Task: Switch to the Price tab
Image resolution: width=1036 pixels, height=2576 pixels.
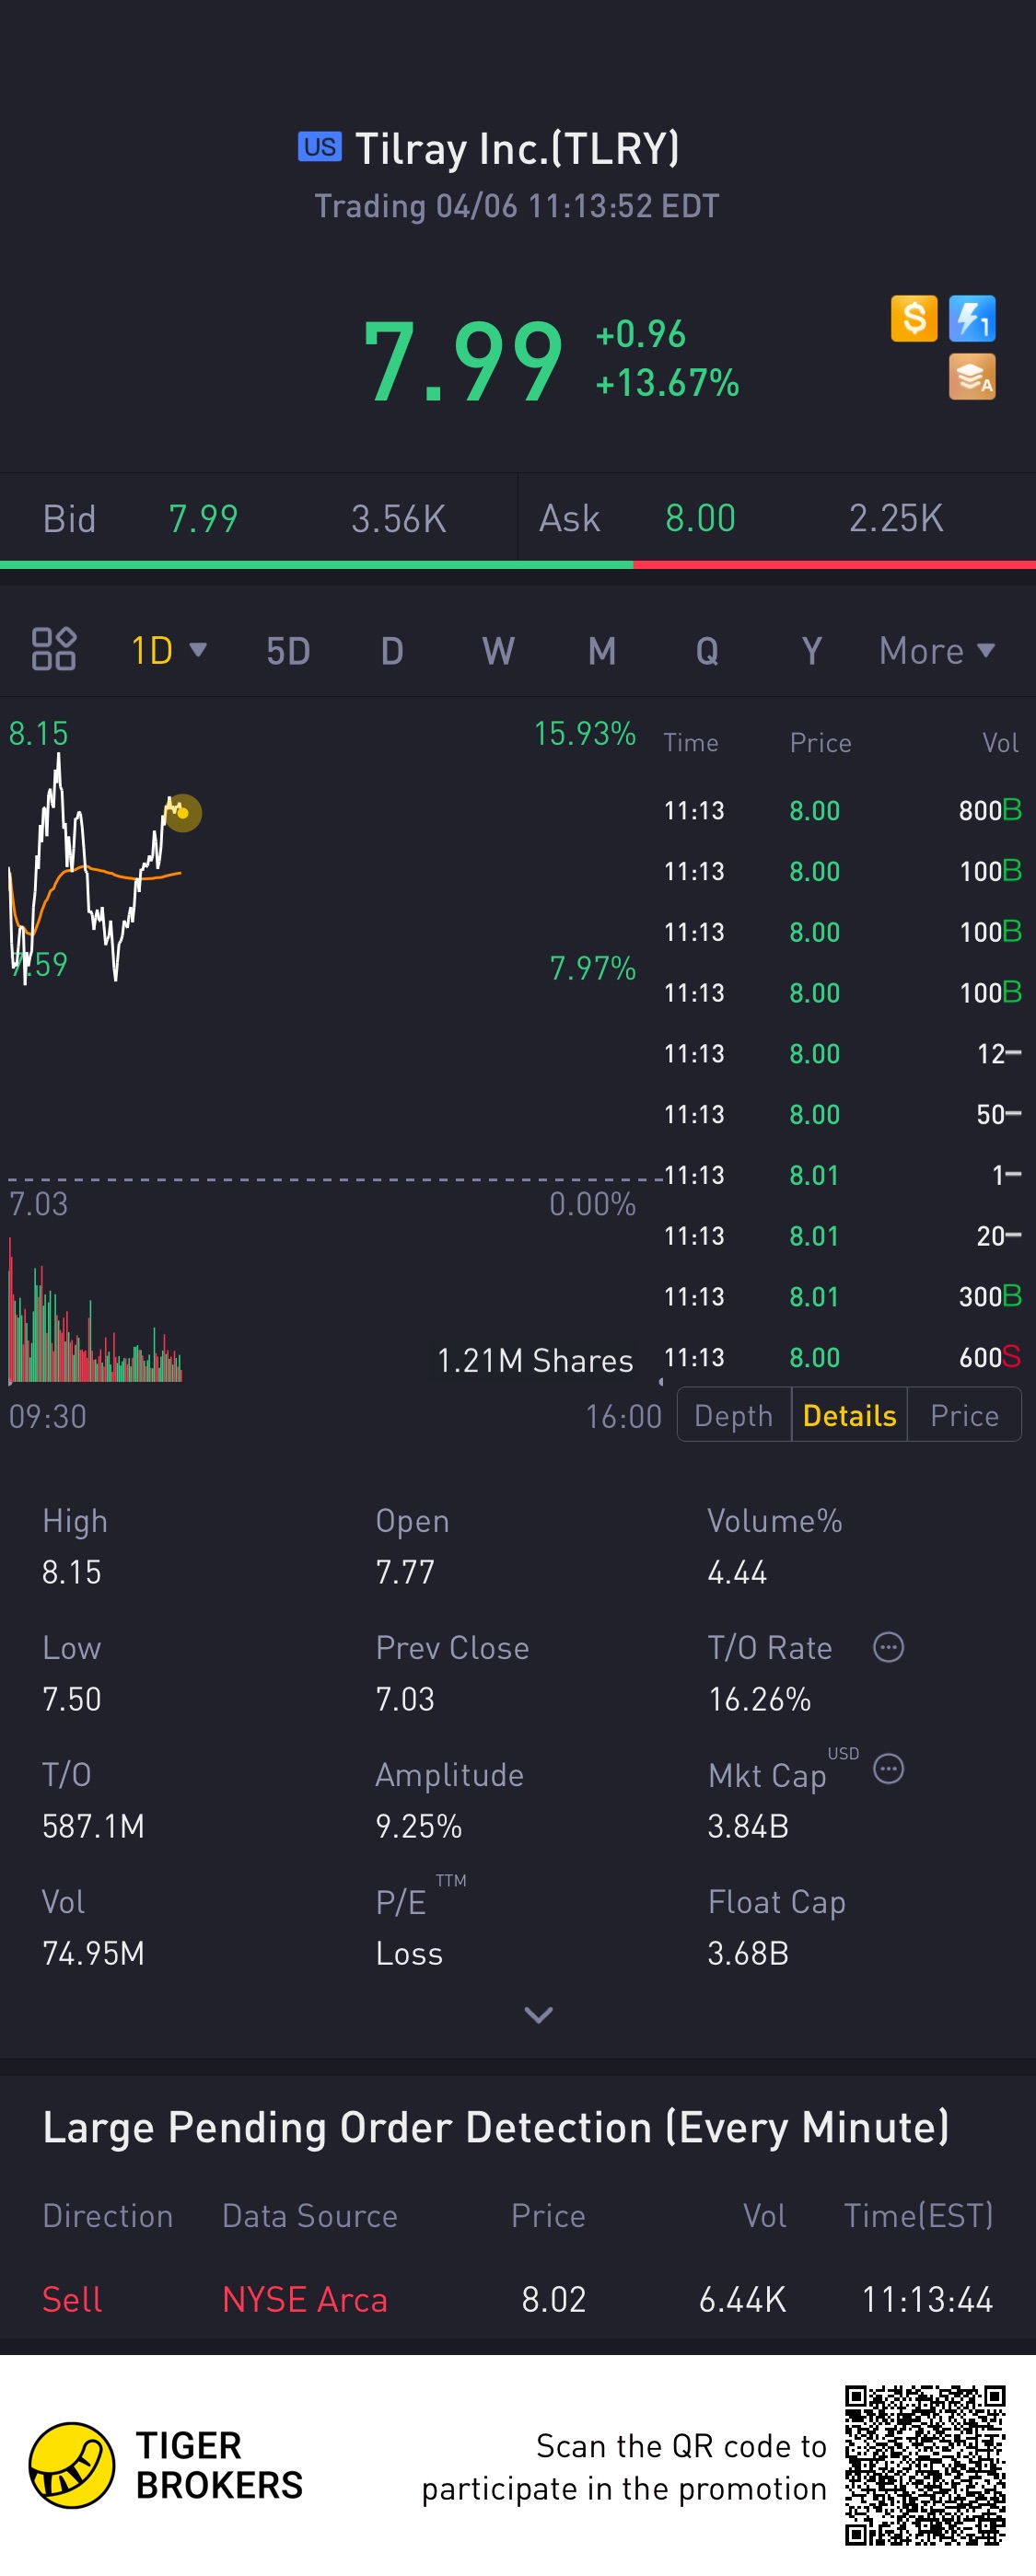Action: pos(964,1415)
